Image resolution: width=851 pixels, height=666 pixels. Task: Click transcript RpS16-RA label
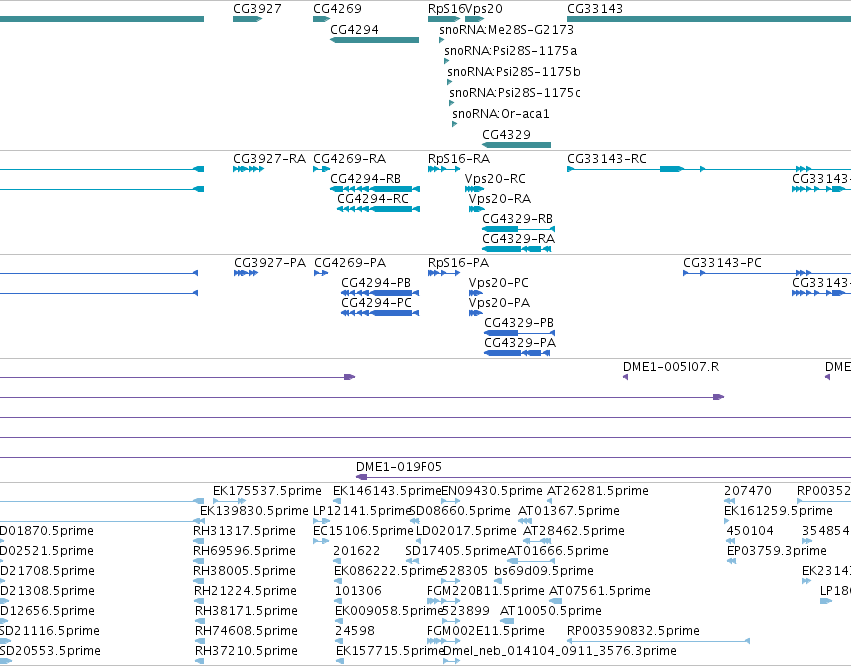coord(459,159)
